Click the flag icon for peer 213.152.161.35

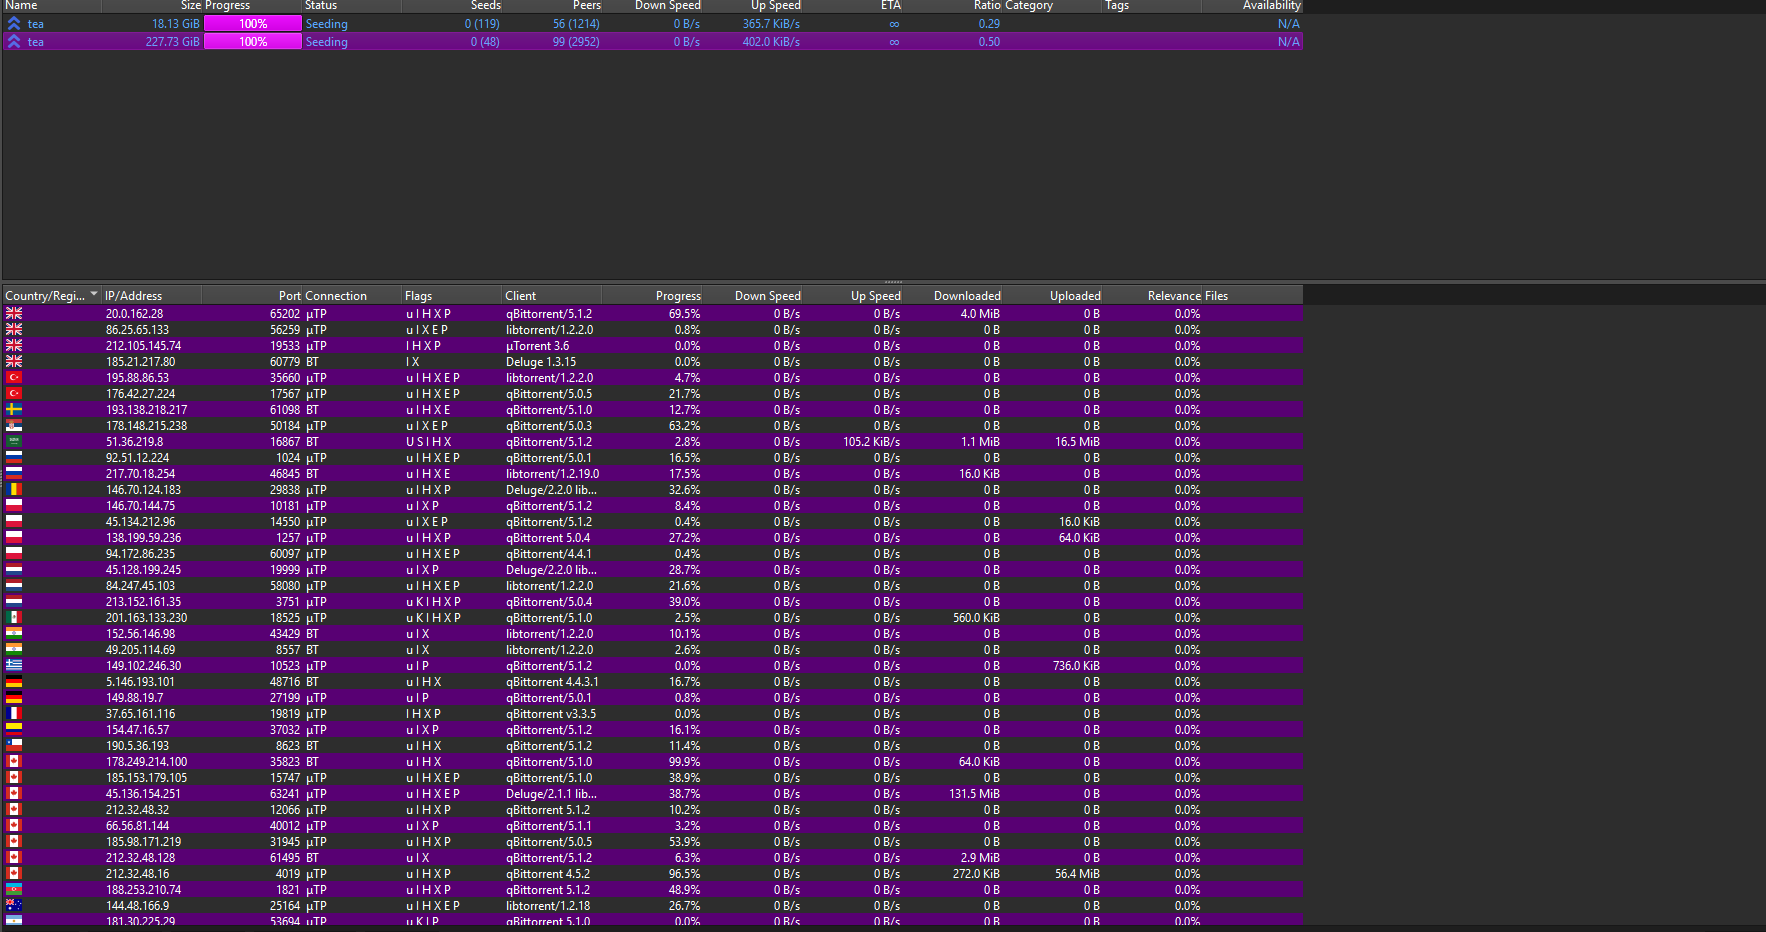(x=14, y=601)
